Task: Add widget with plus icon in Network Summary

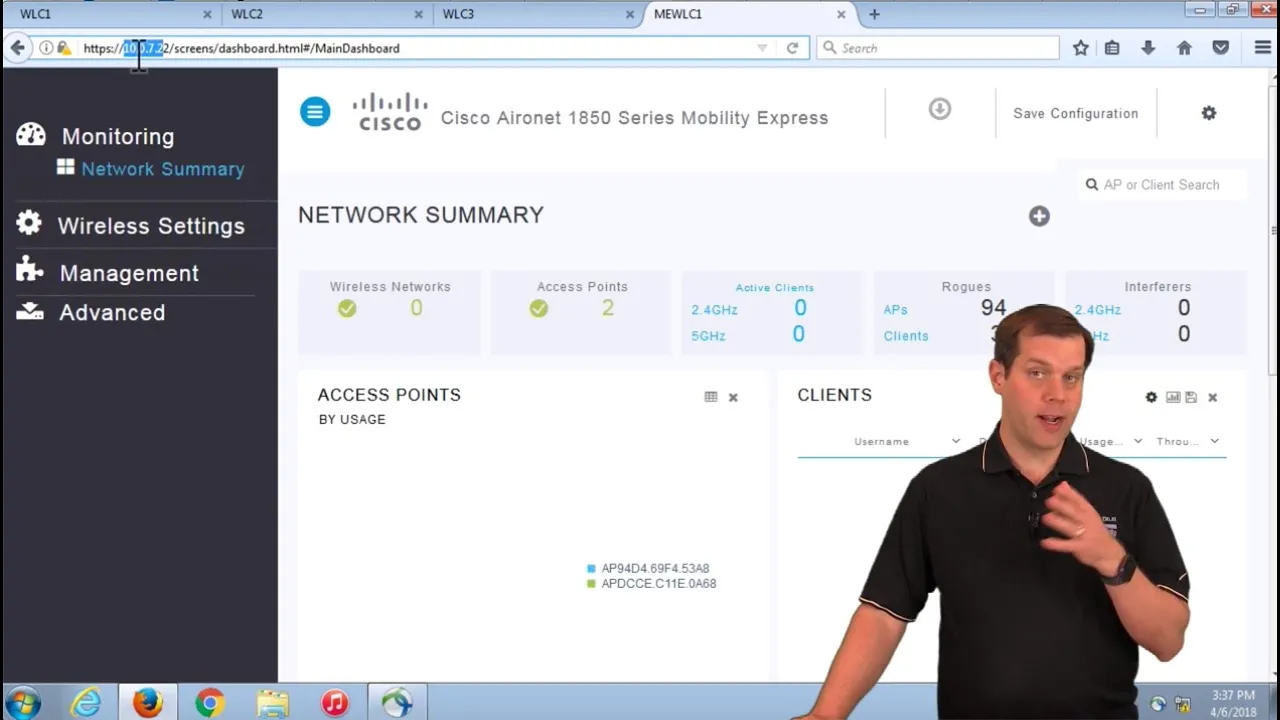Action: click(x=1039, y=216)
